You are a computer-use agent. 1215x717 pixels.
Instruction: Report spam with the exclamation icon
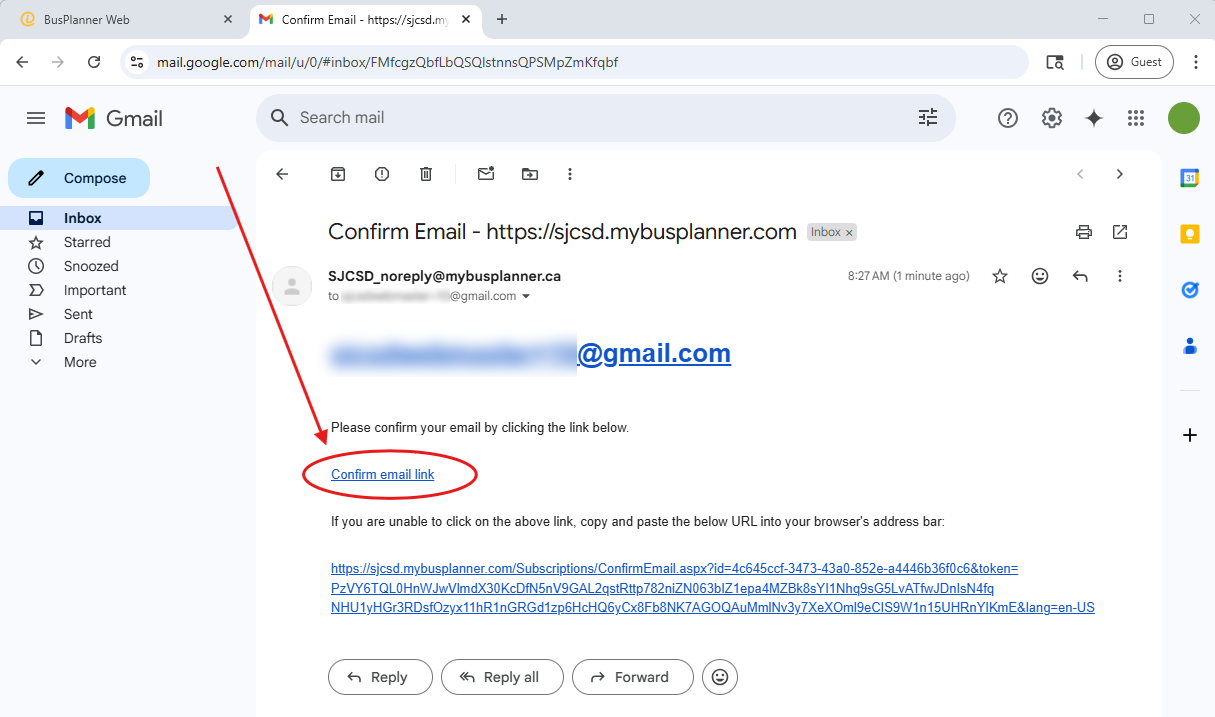pos(382,174)
